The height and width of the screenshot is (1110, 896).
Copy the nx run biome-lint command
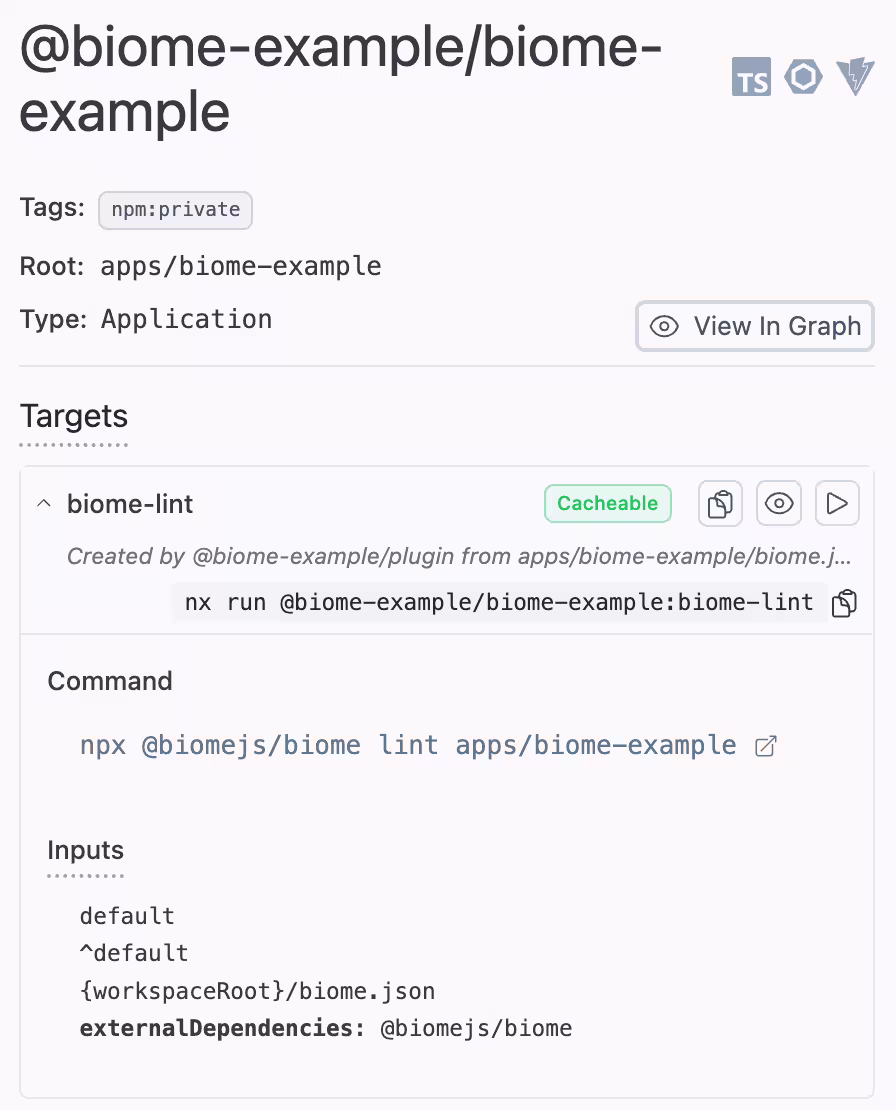click(845, 603)
